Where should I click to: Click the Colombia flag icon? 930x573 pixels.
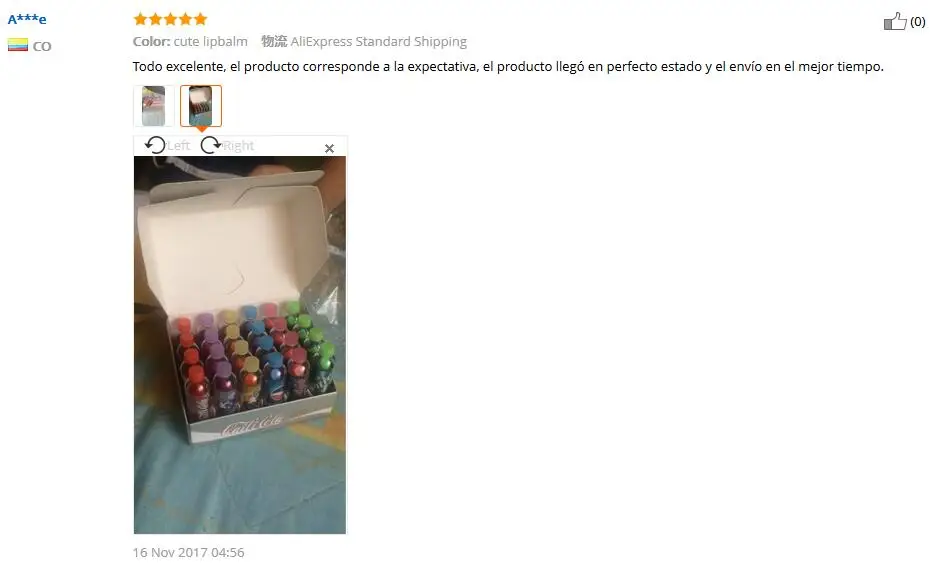(18, 45)
